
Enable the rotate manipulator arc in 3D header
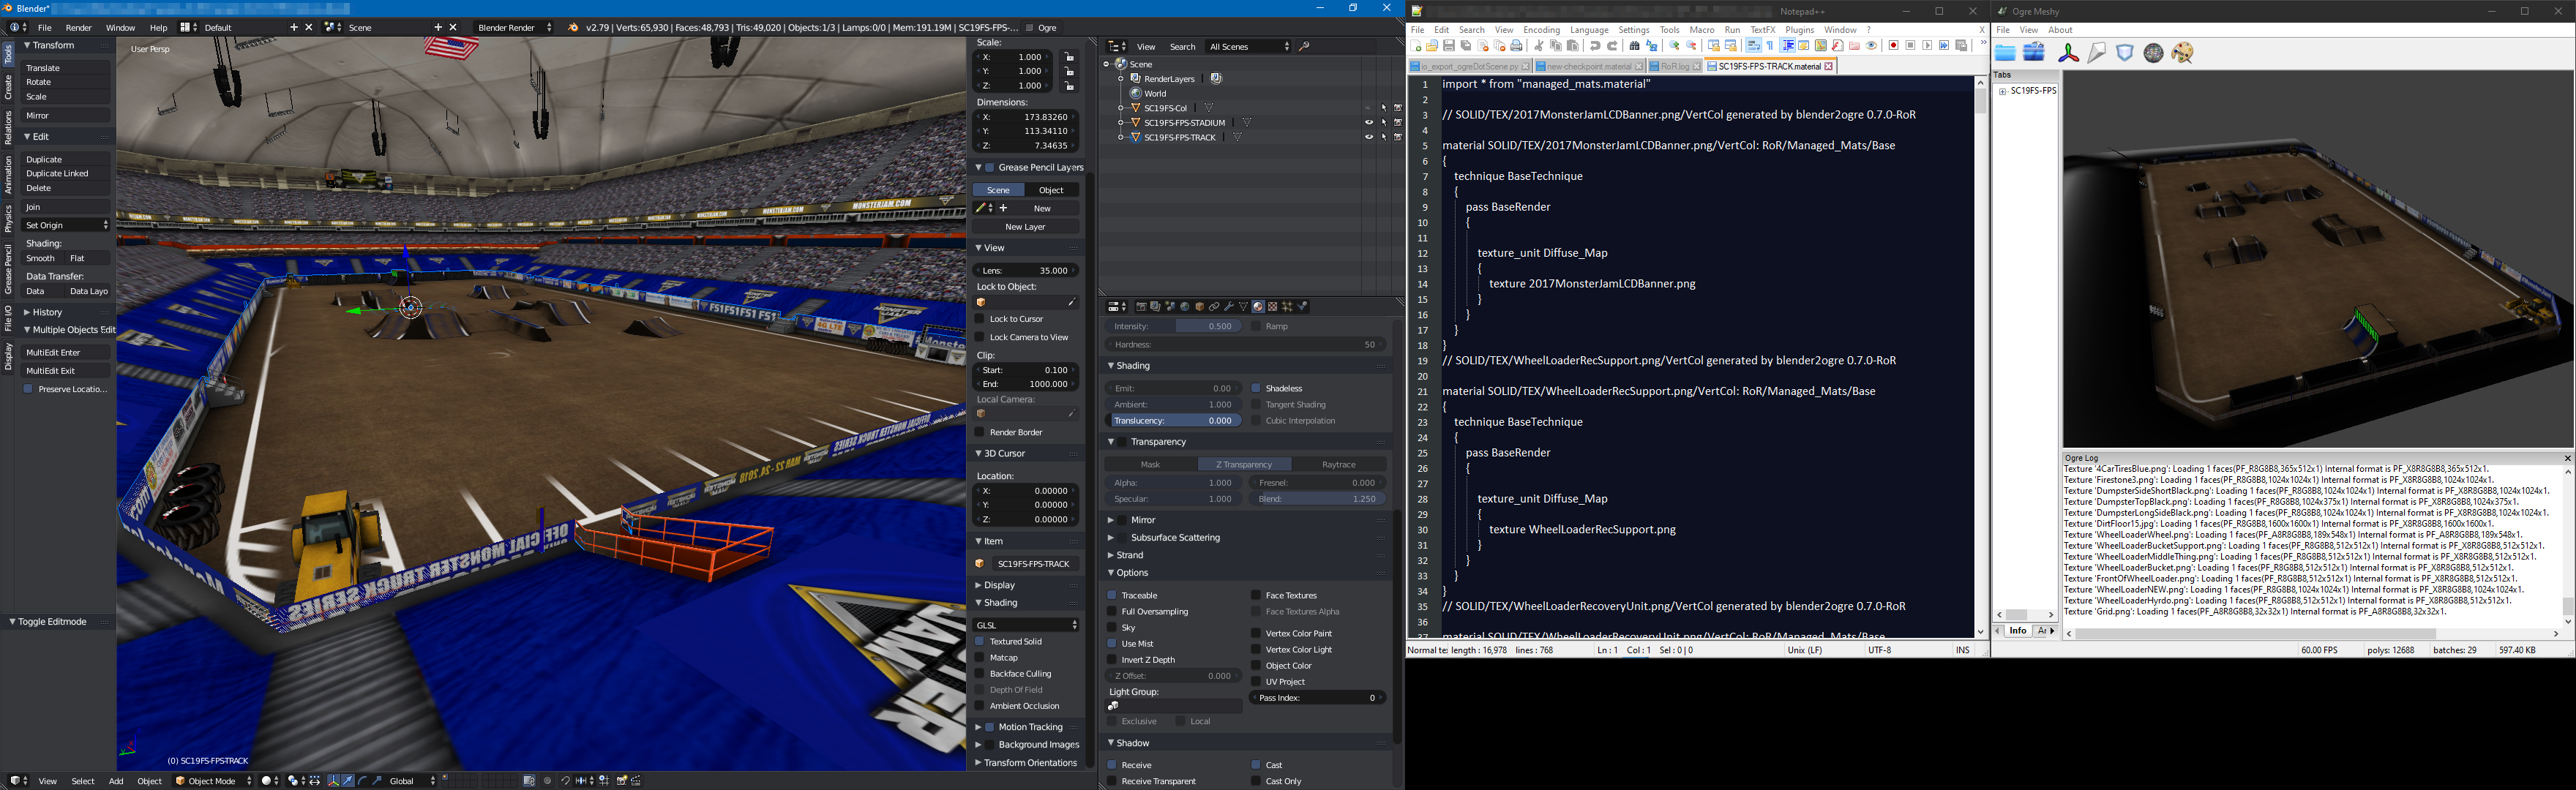click(x=362, y=781)
